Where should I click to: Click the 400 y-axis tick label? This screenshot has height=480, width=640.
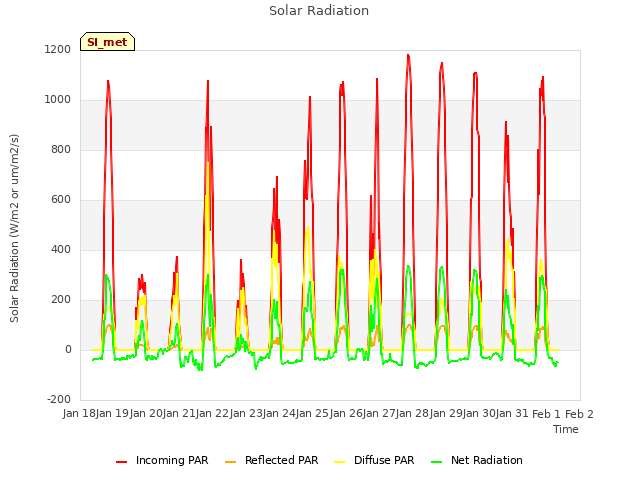(x=61, y=250)
